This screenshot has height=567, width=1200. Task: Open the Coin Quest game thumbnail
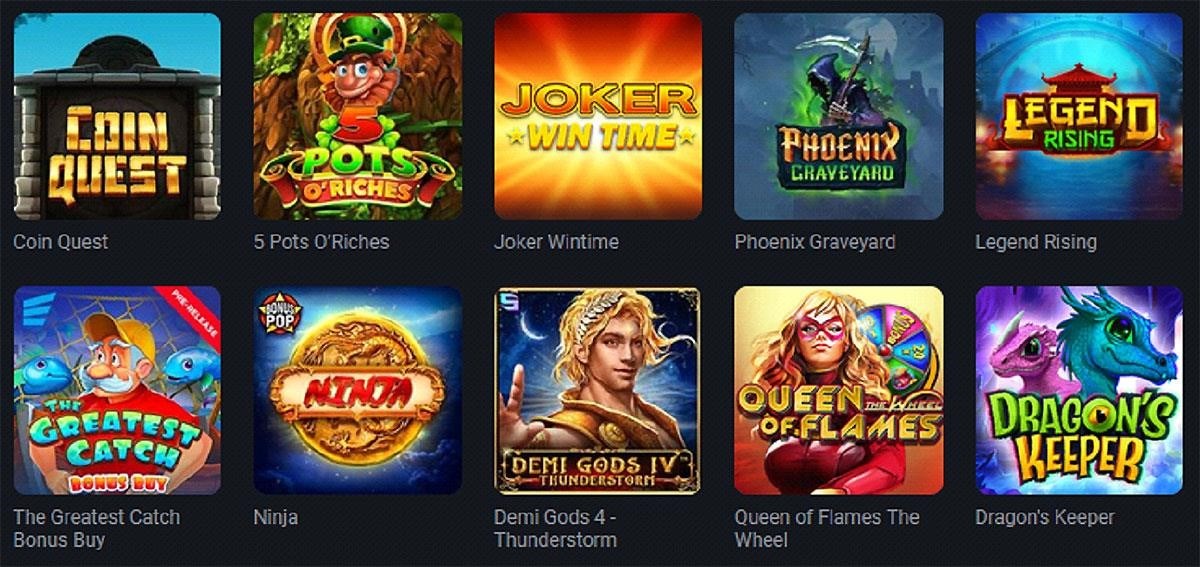click(117, 116)
